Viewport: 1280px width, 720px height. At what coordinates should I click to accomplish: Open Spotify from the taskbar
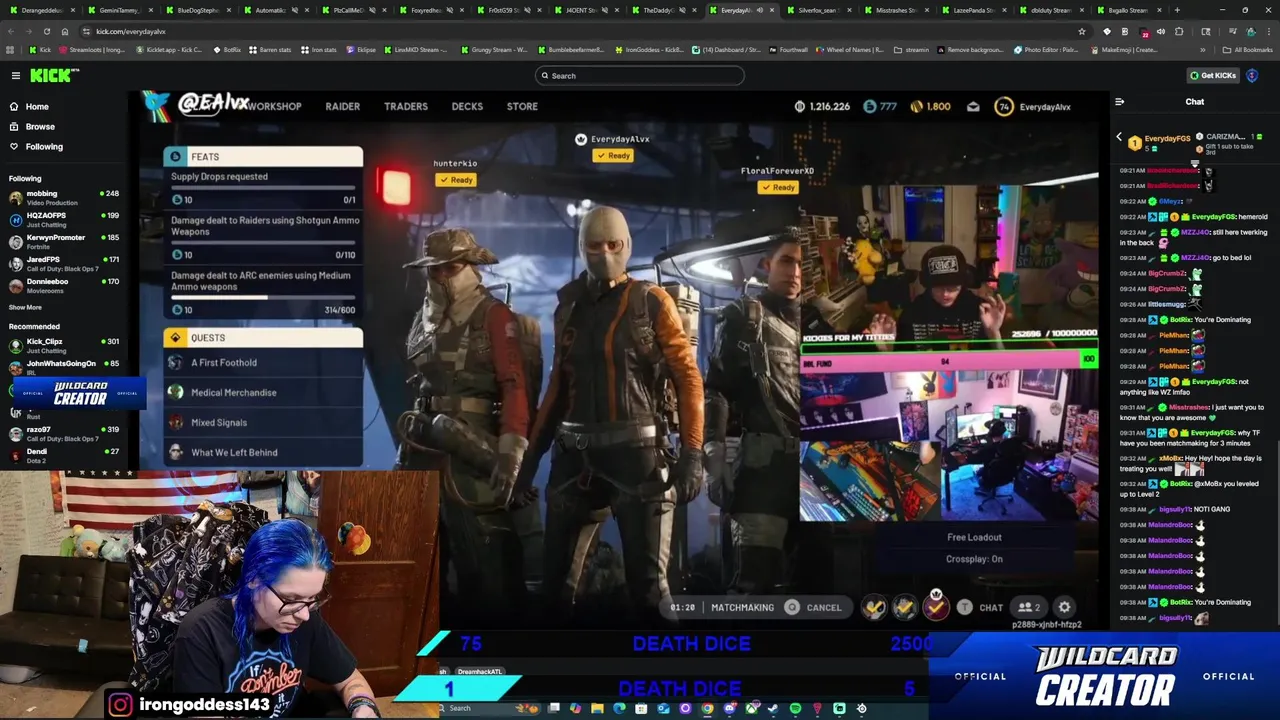coord(795,708)
